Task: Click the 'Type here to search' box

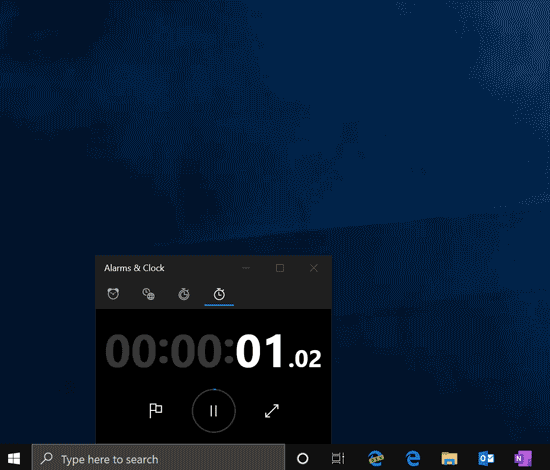Action: pos(158,458)
